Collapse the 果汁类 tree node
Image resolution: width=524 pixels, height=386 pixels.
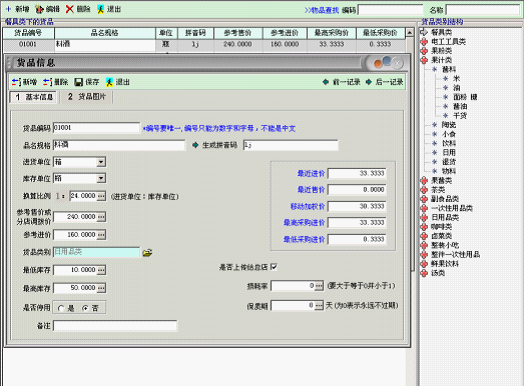tap(424, 60)
